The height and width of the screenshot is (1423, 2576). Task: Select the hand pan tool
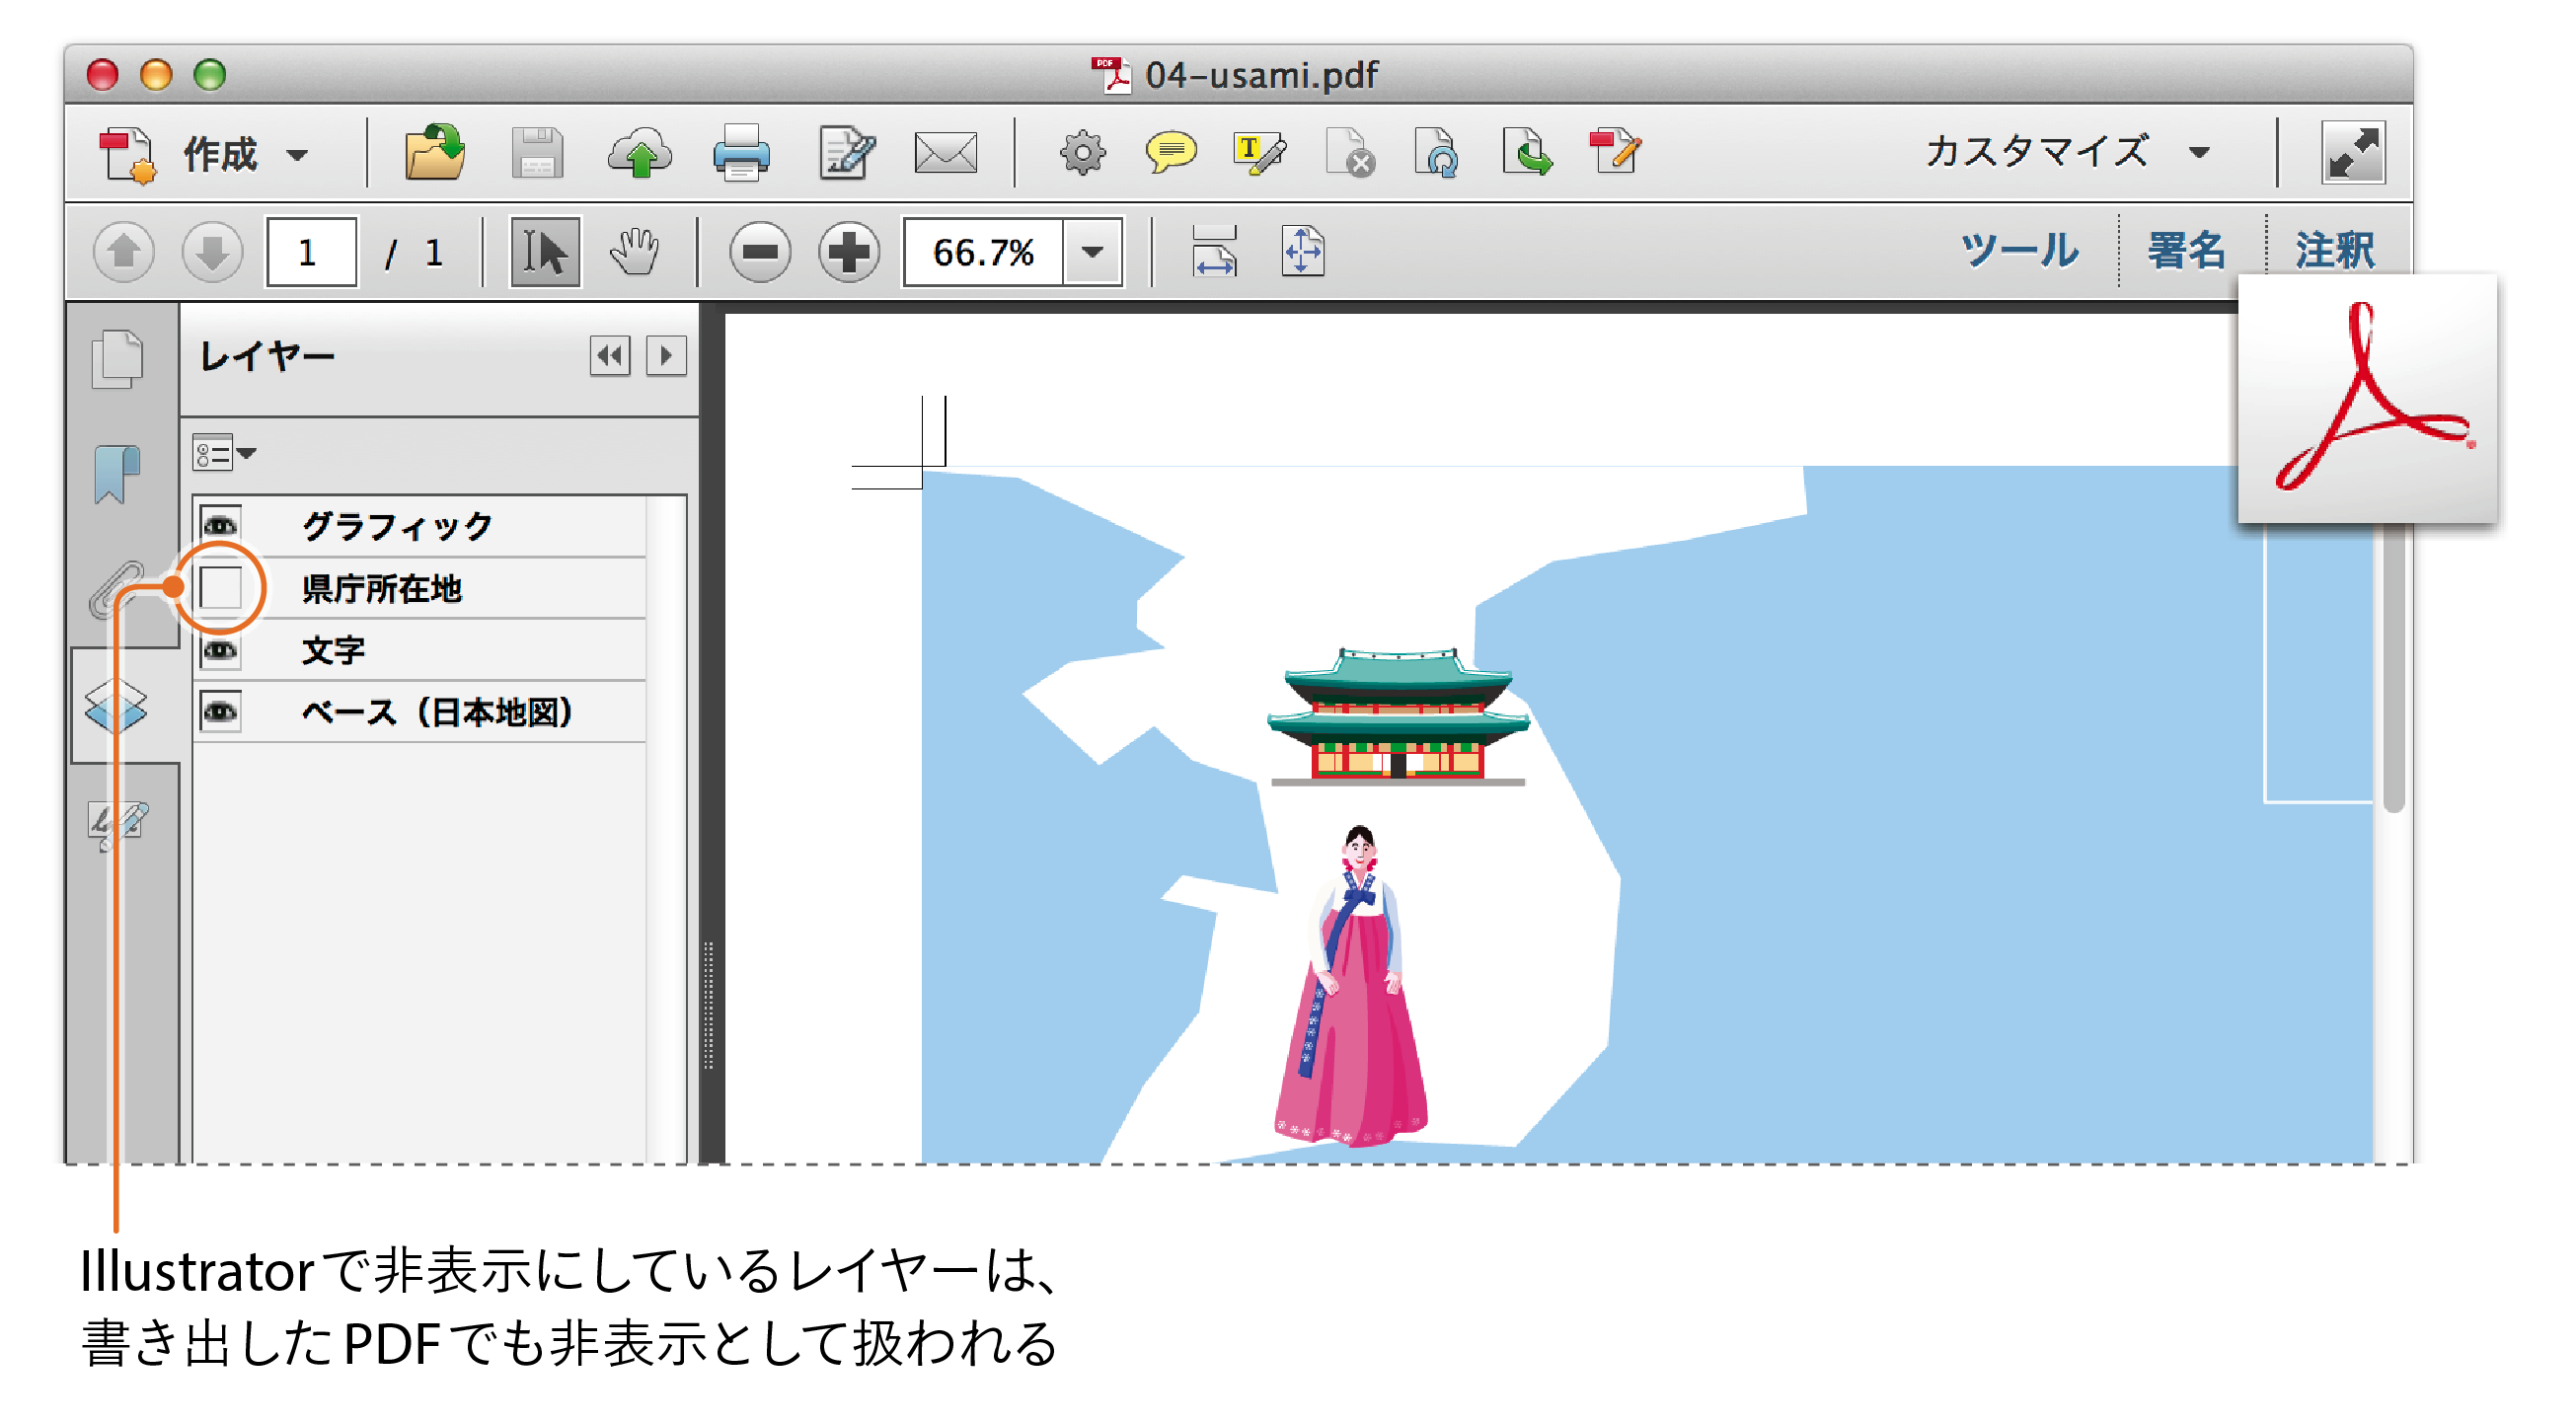click(x=635, y=252)
